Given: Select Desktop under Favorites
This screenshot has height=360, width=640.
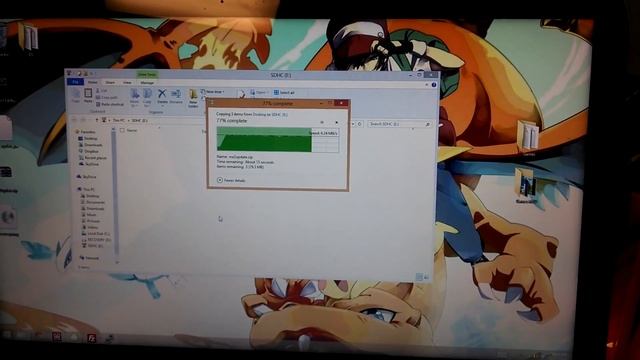Looking at the screenshot, I should coord(88,138).
